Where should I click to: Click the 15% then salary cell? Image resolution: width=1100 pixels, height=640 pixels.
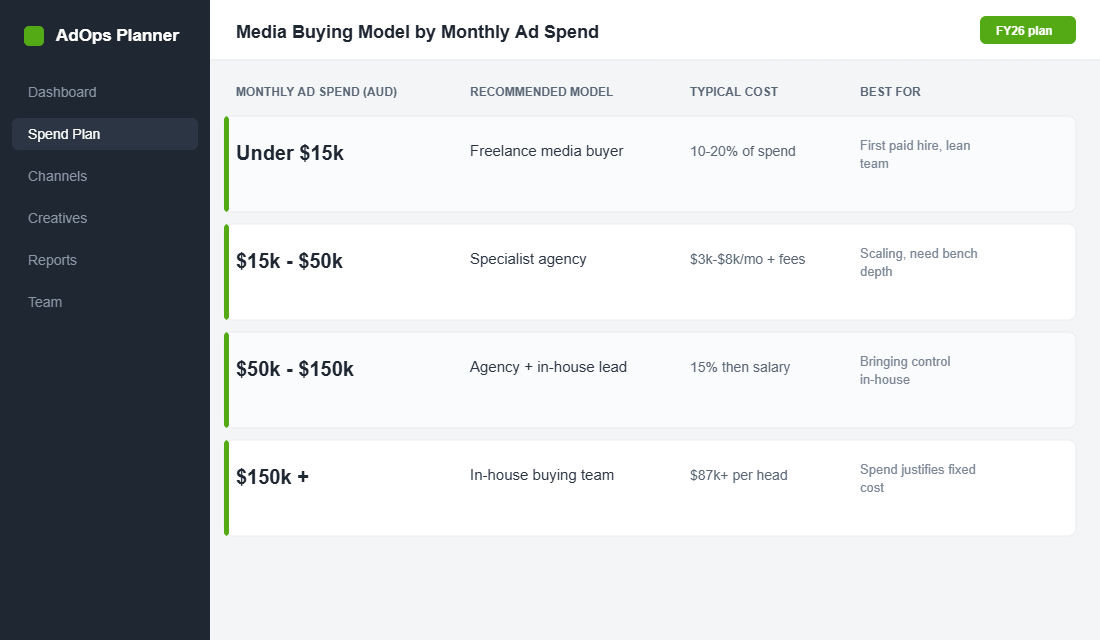tap(739, 367)
